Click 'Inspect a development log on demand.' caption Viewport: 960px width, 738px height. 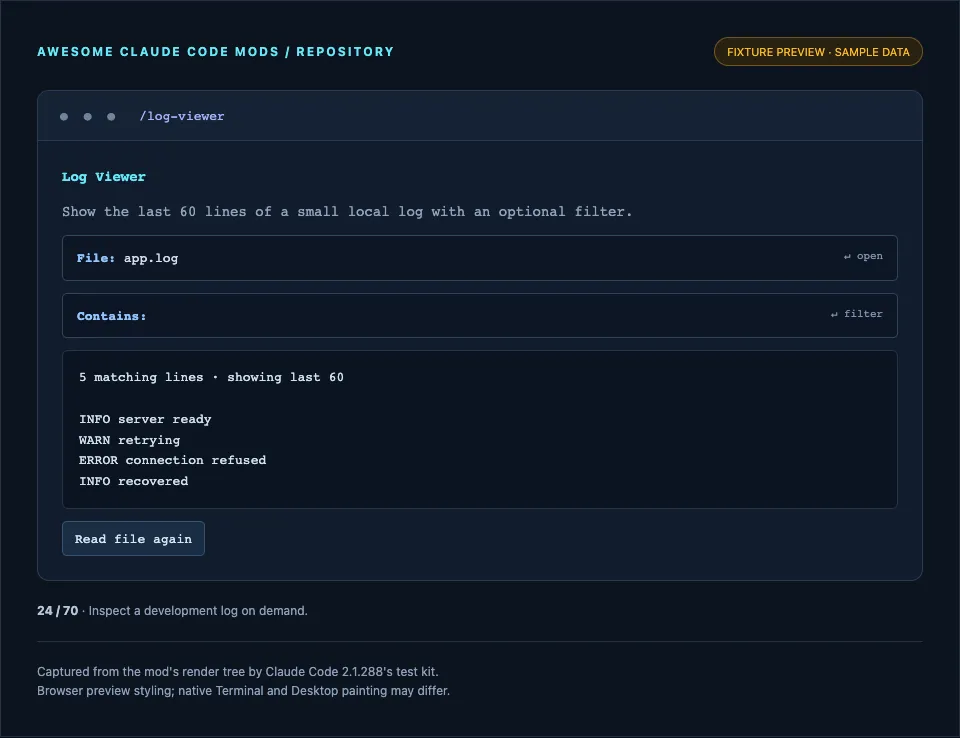pyautogui.click(x=198, y=611)
